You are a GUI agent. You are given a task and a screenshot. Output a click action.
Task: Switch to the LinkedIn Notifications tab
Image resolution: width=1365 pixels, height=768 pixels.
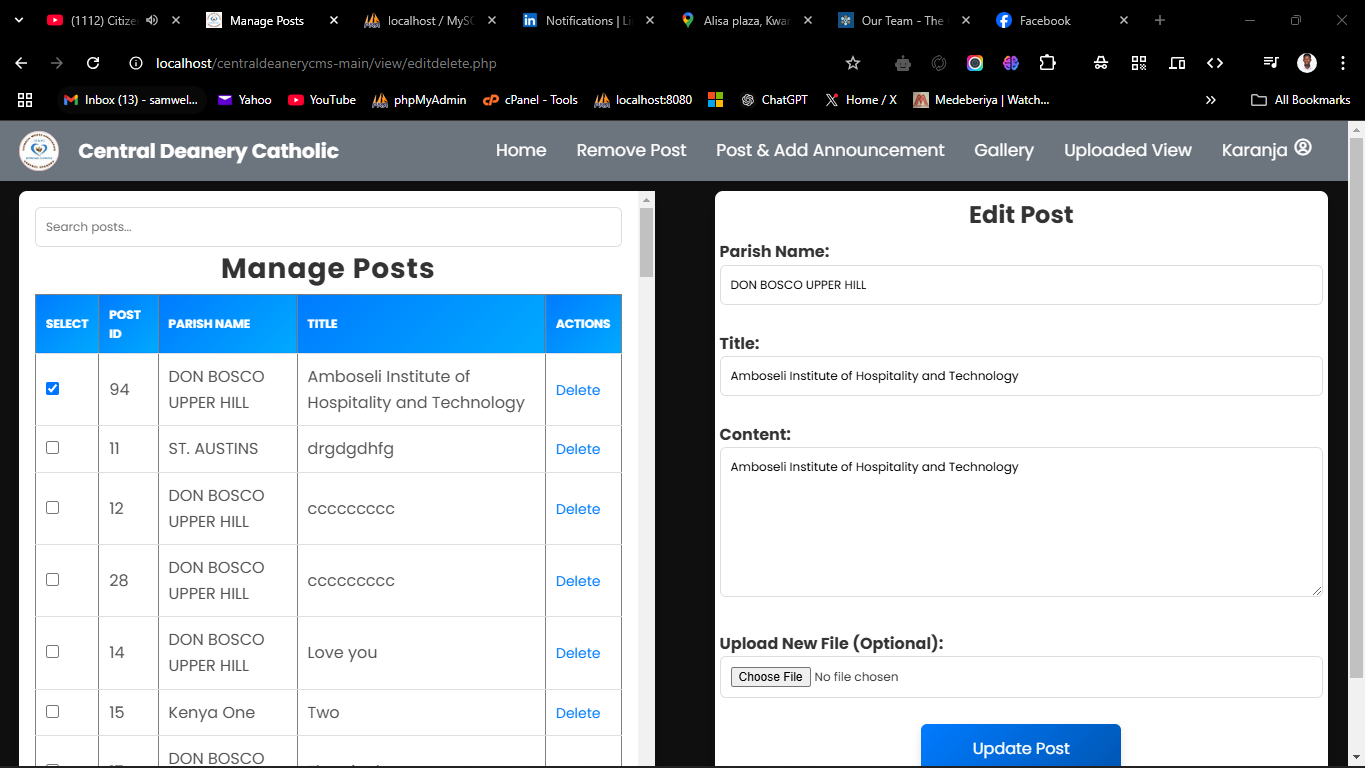[588, 20]
